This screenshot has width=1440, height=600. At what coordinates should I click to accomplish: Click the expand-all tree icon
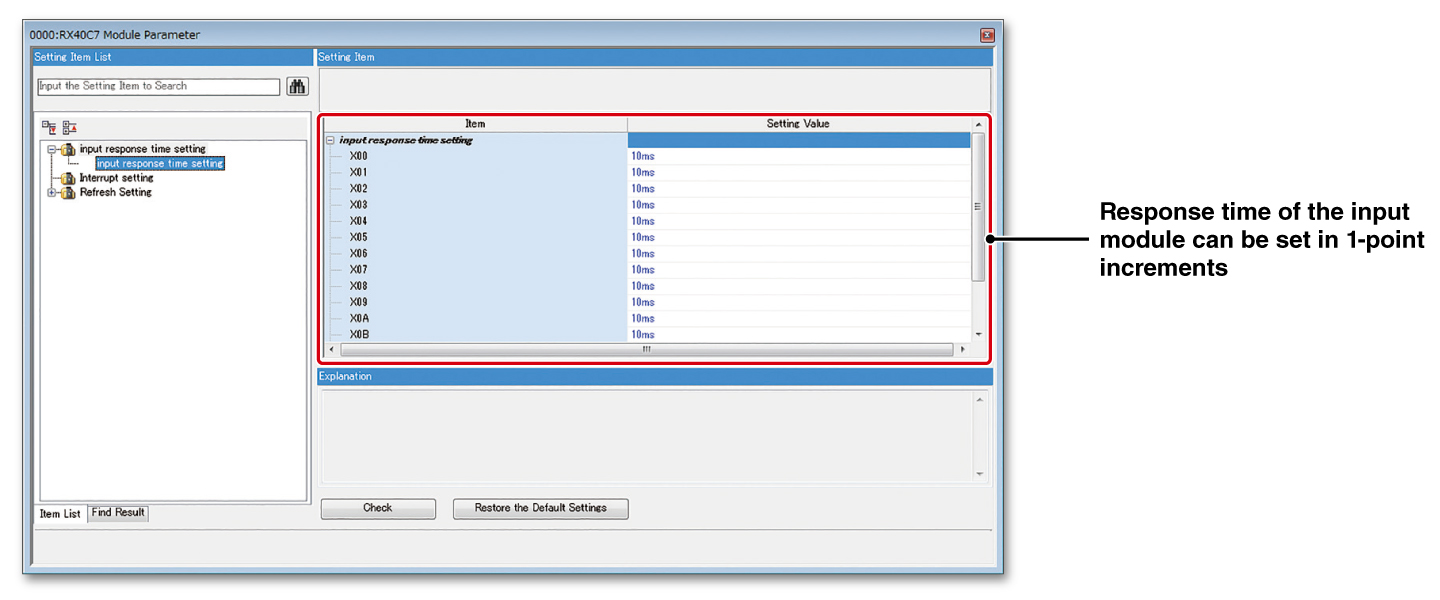point(50,127)
